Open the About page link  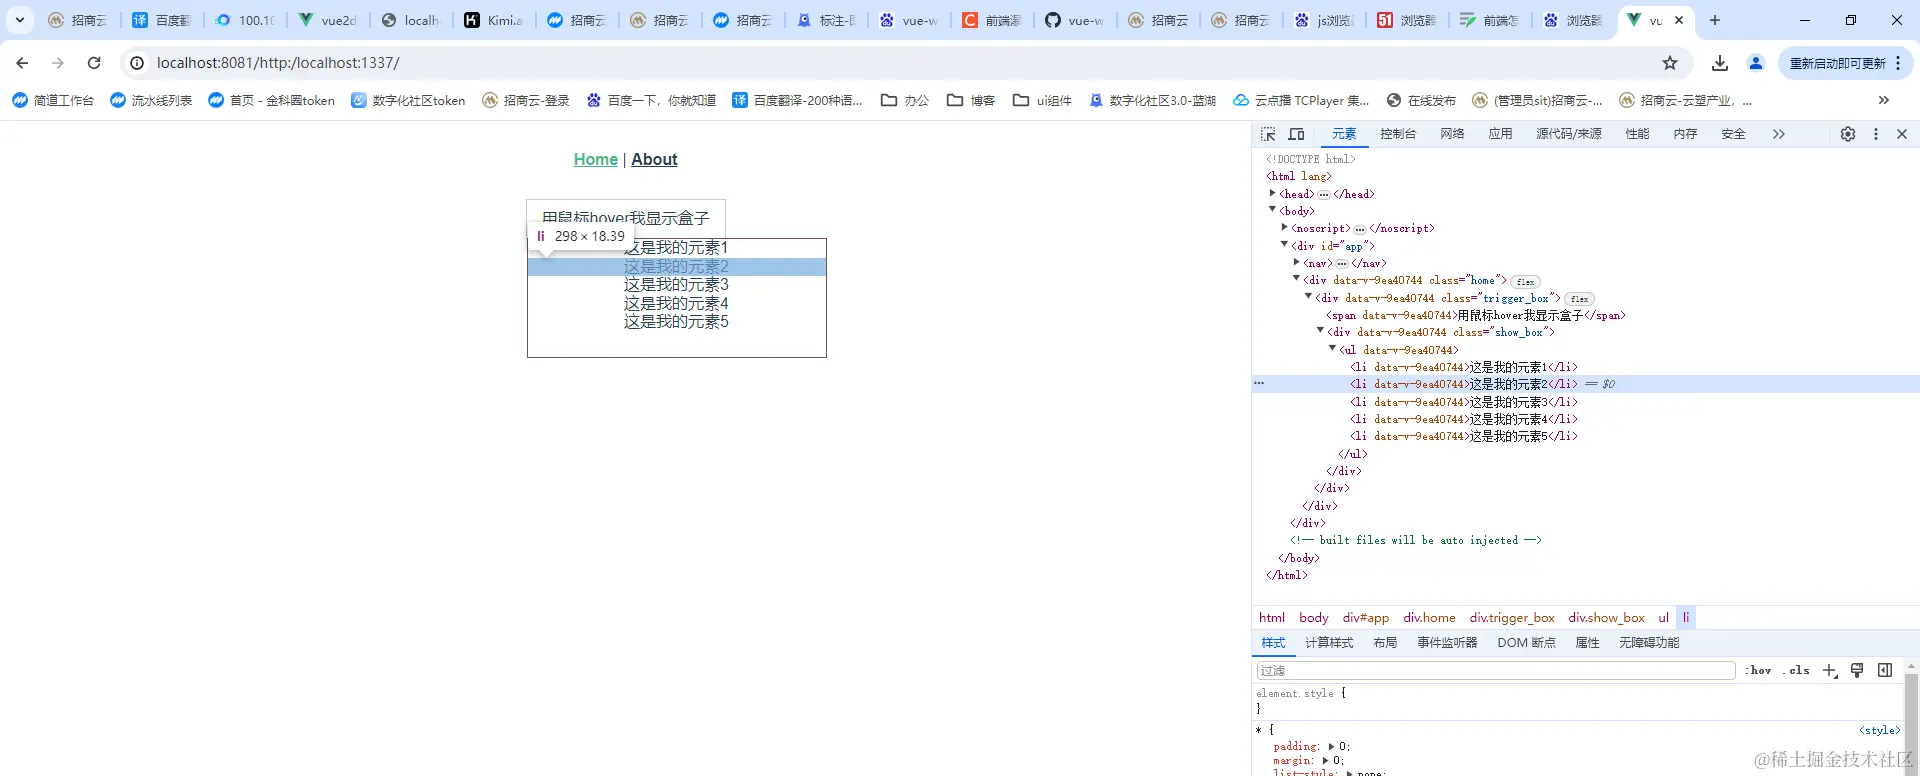click(x=654, y=159)
